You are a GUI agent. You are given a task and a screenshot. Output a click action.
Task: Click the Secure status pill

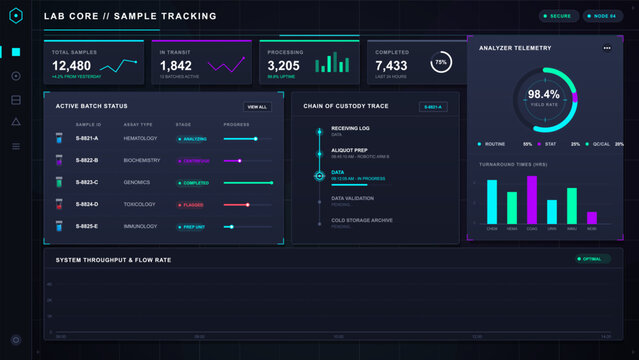coord(558,16)
